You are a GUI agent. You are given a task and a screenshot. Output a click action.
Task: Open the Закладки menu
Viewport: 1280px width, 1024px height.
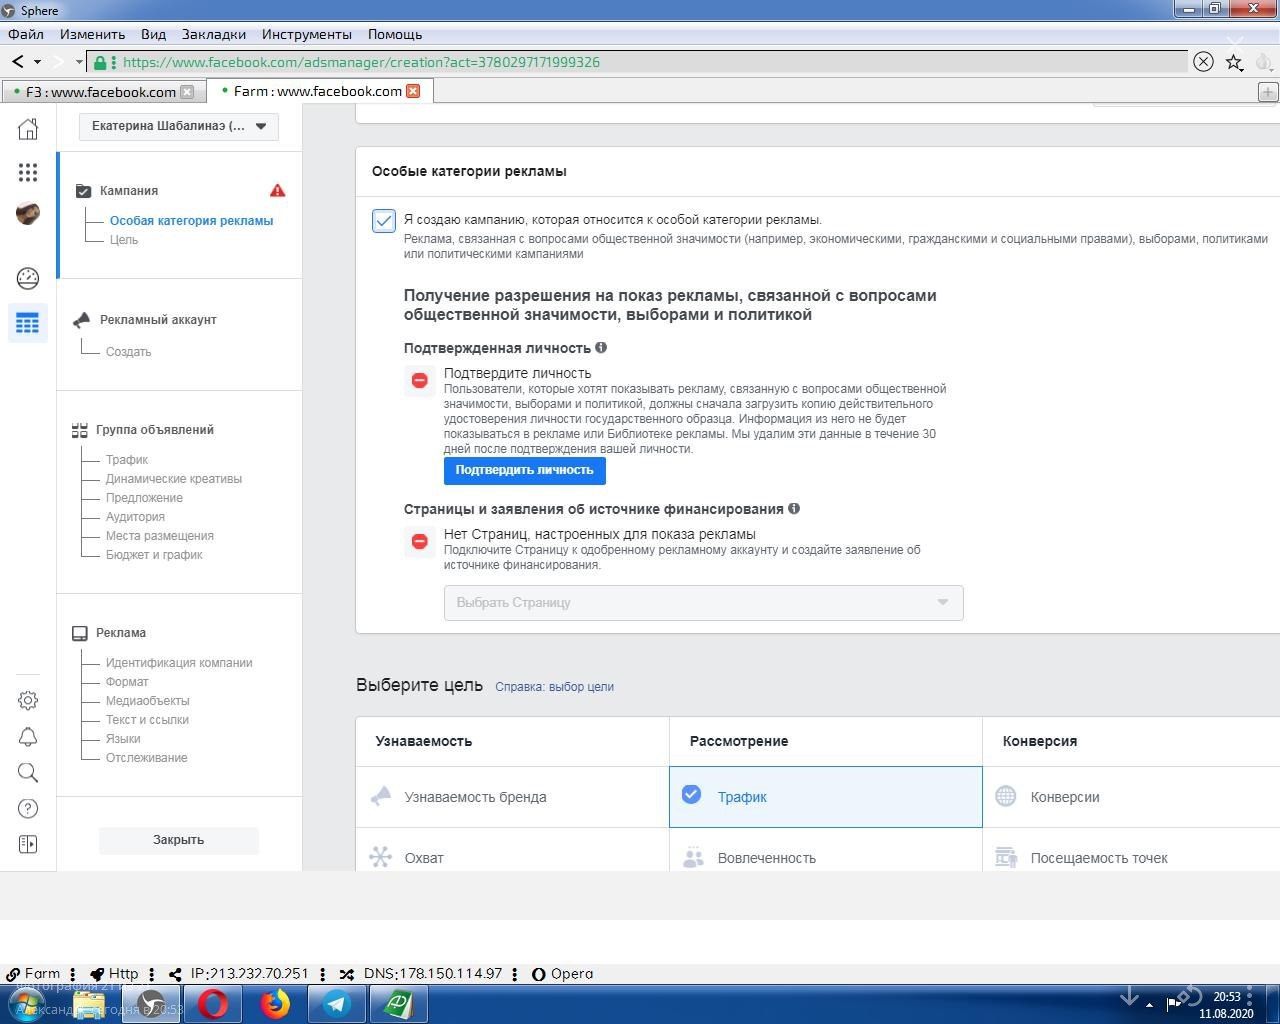214,34
